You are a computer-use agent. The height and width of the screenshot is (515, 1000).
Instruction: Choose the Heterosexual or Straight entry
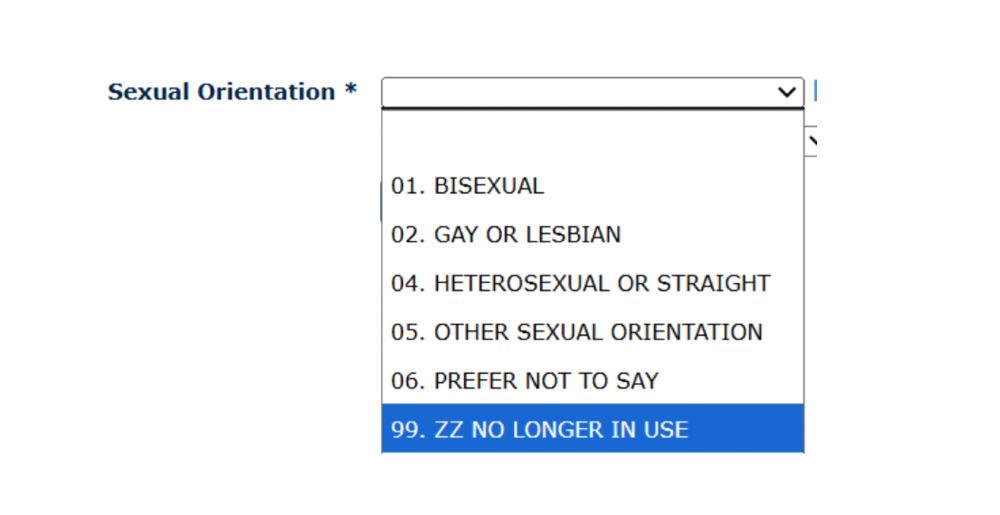pos(580,283)
